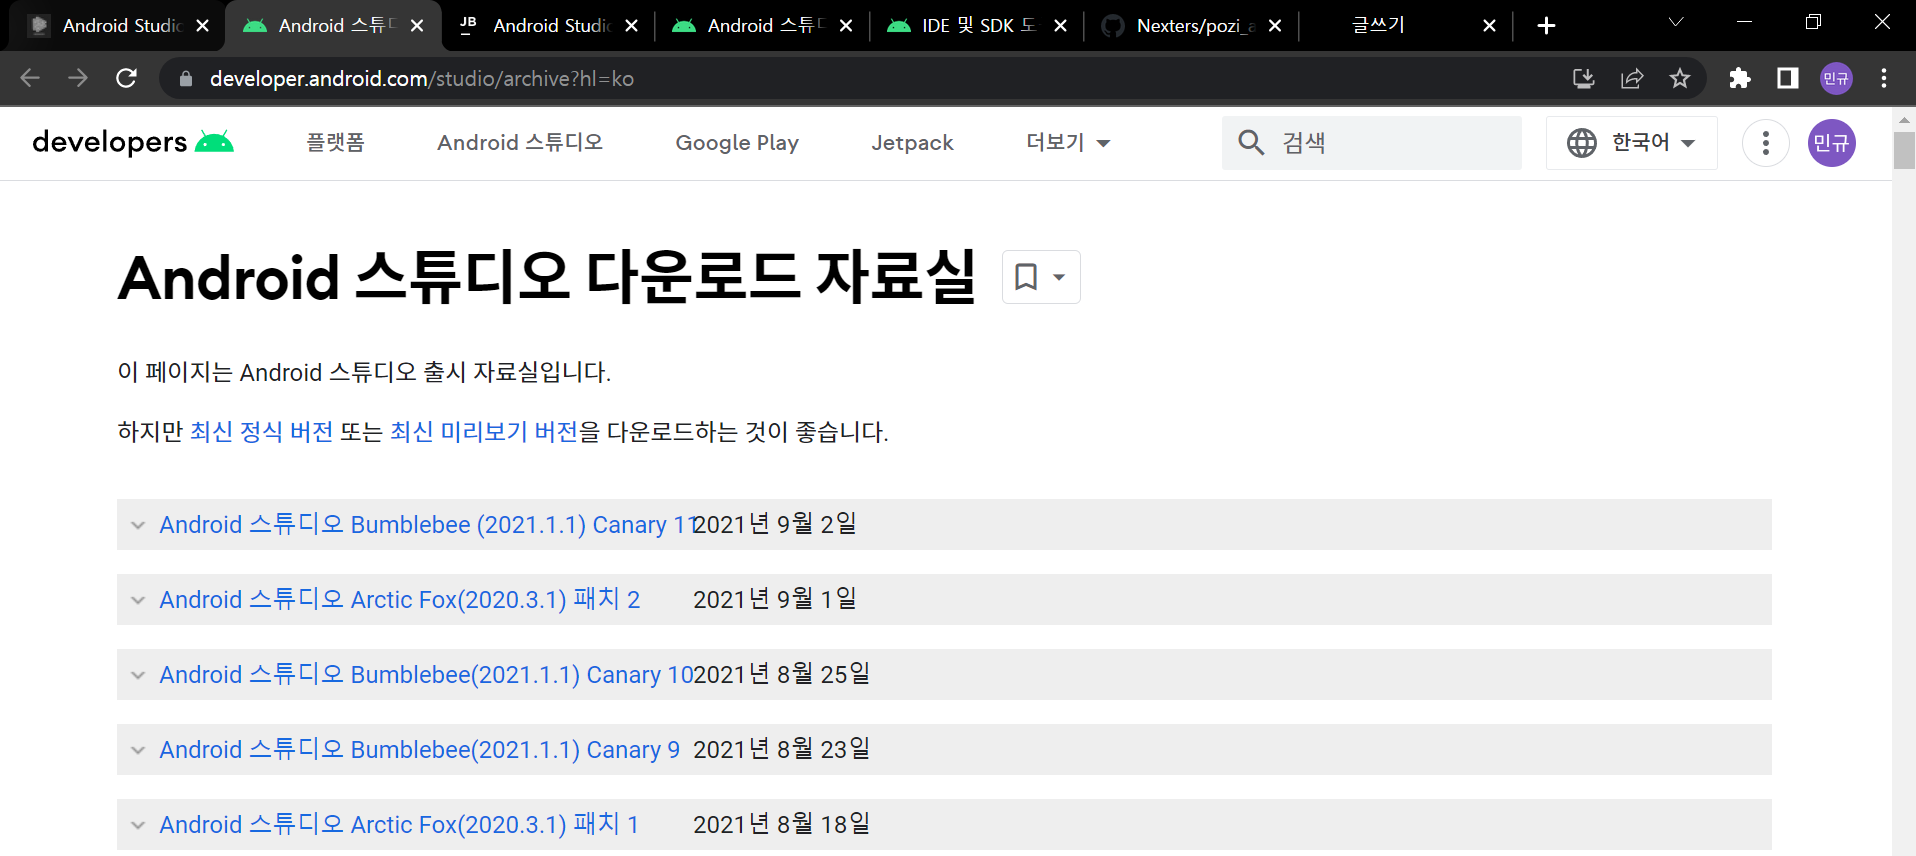Reload the current page
Screen dimensions: 1916x856
(126, 78)
